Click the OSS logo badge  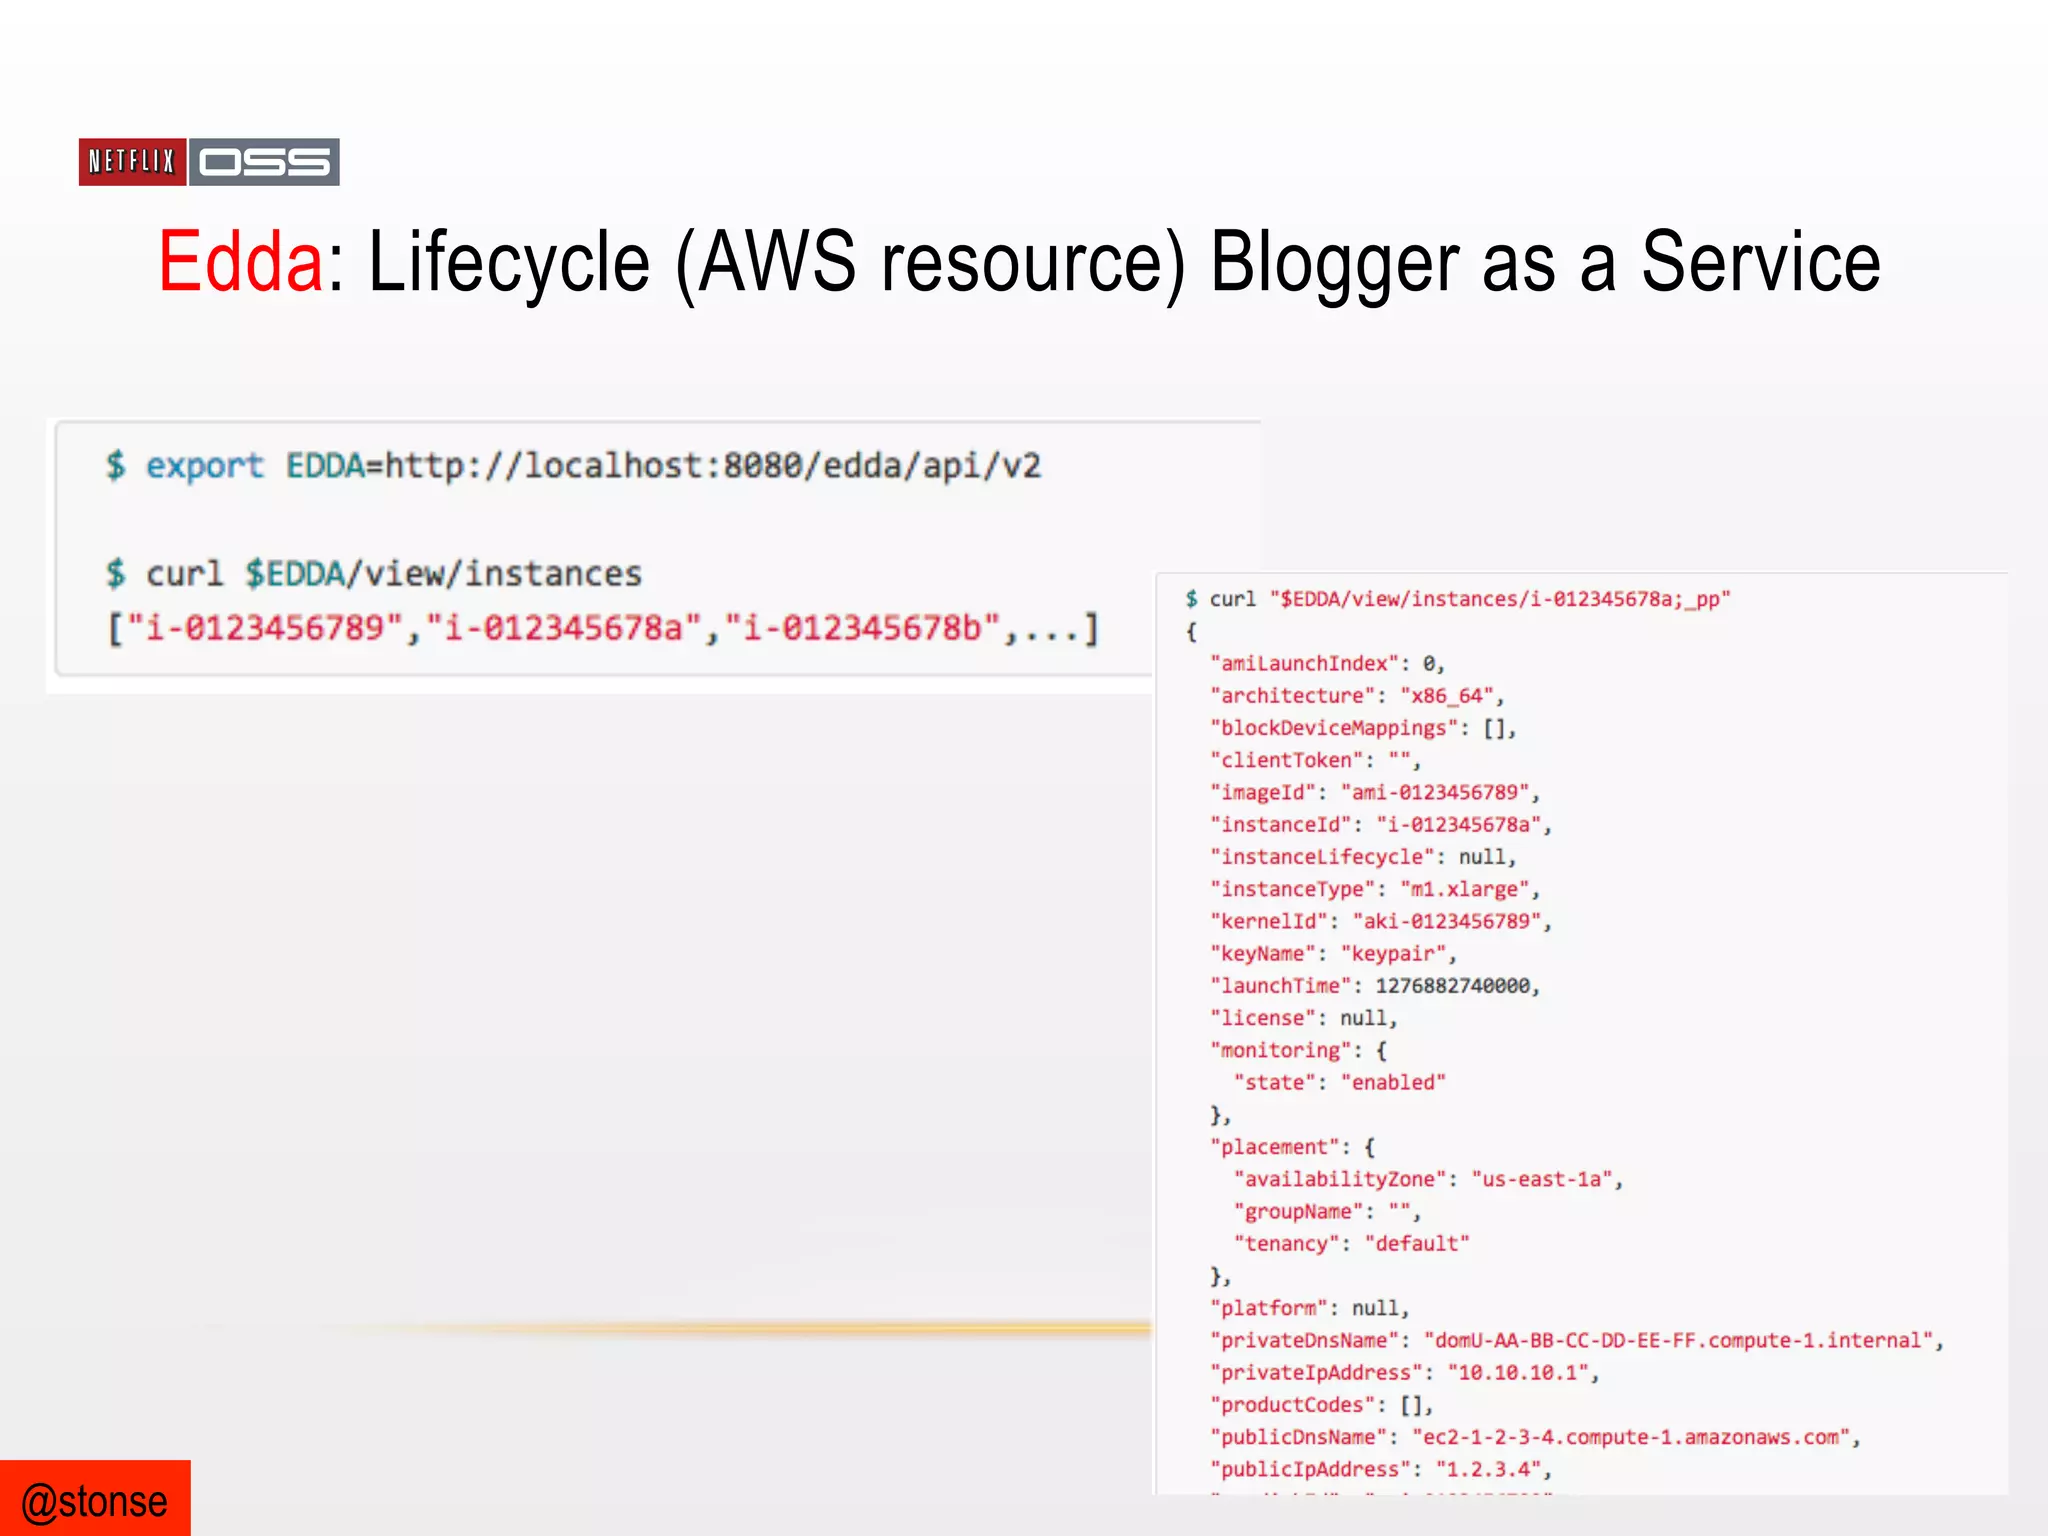265,162
